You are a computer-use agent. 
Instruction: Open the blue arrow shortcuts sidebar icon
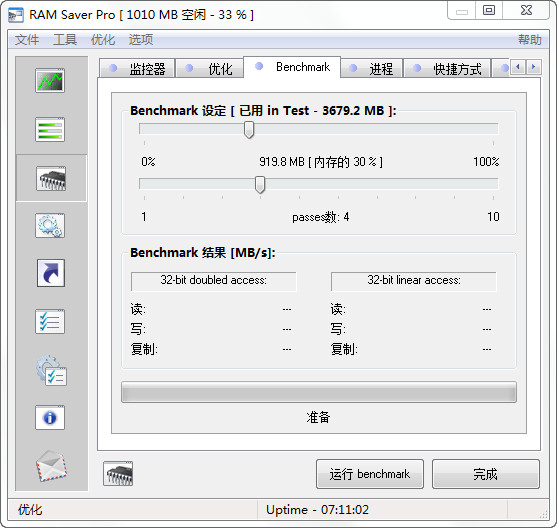click(x=51, y=273)
